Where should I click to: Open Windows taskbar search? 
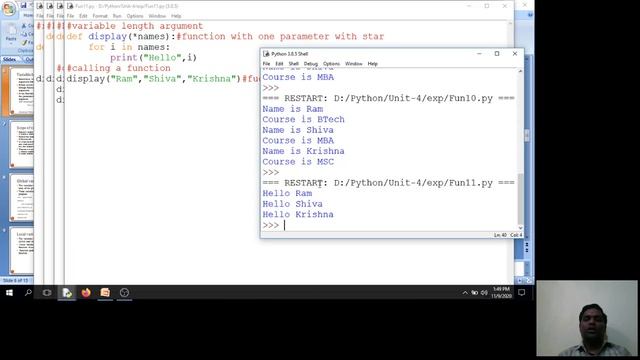pos(28,293)
